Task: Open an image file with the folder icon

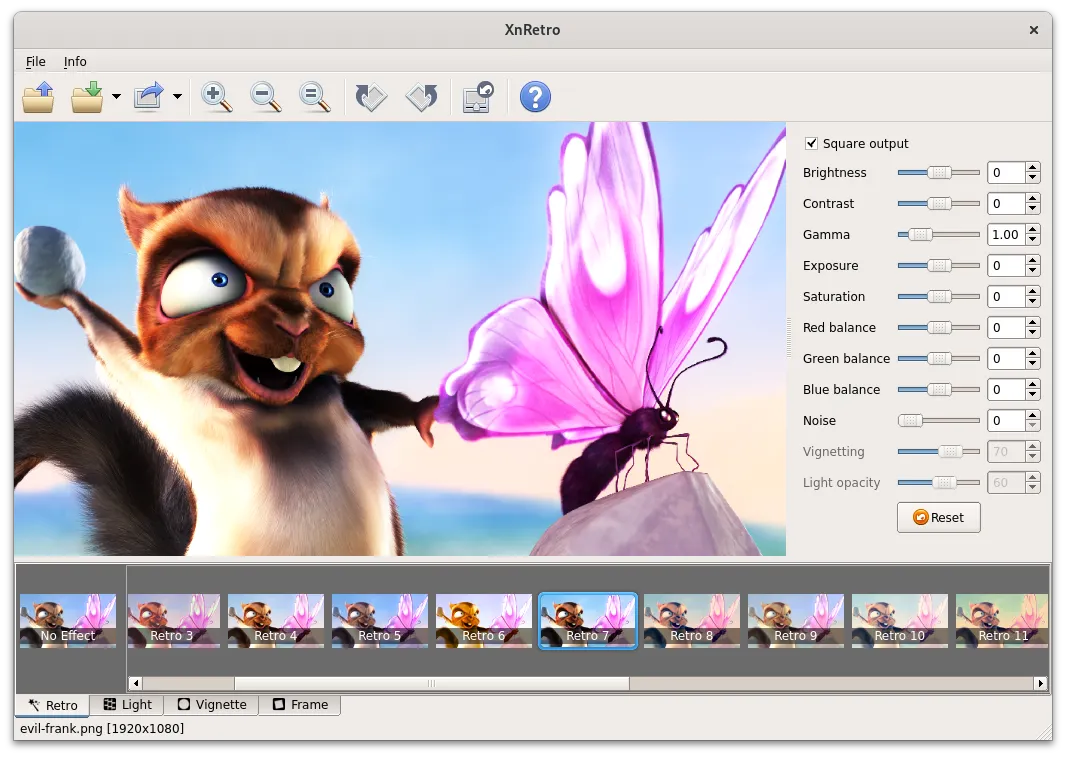Action: click(x=38, y=97)
